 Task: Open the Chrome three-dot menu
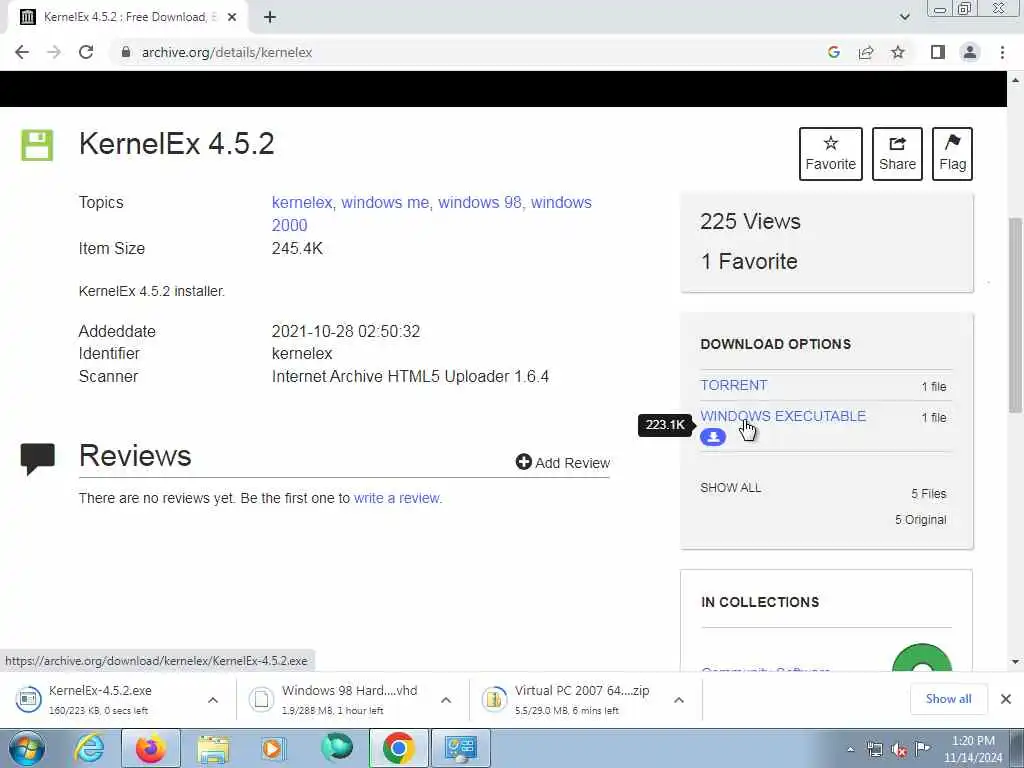pos(1002,52)
